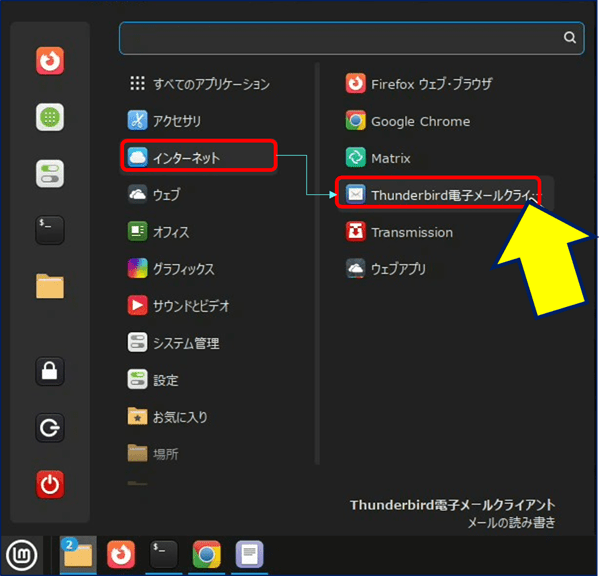600x576 pixels.
Task: Select ウェブ category
Action: [199, 195]
